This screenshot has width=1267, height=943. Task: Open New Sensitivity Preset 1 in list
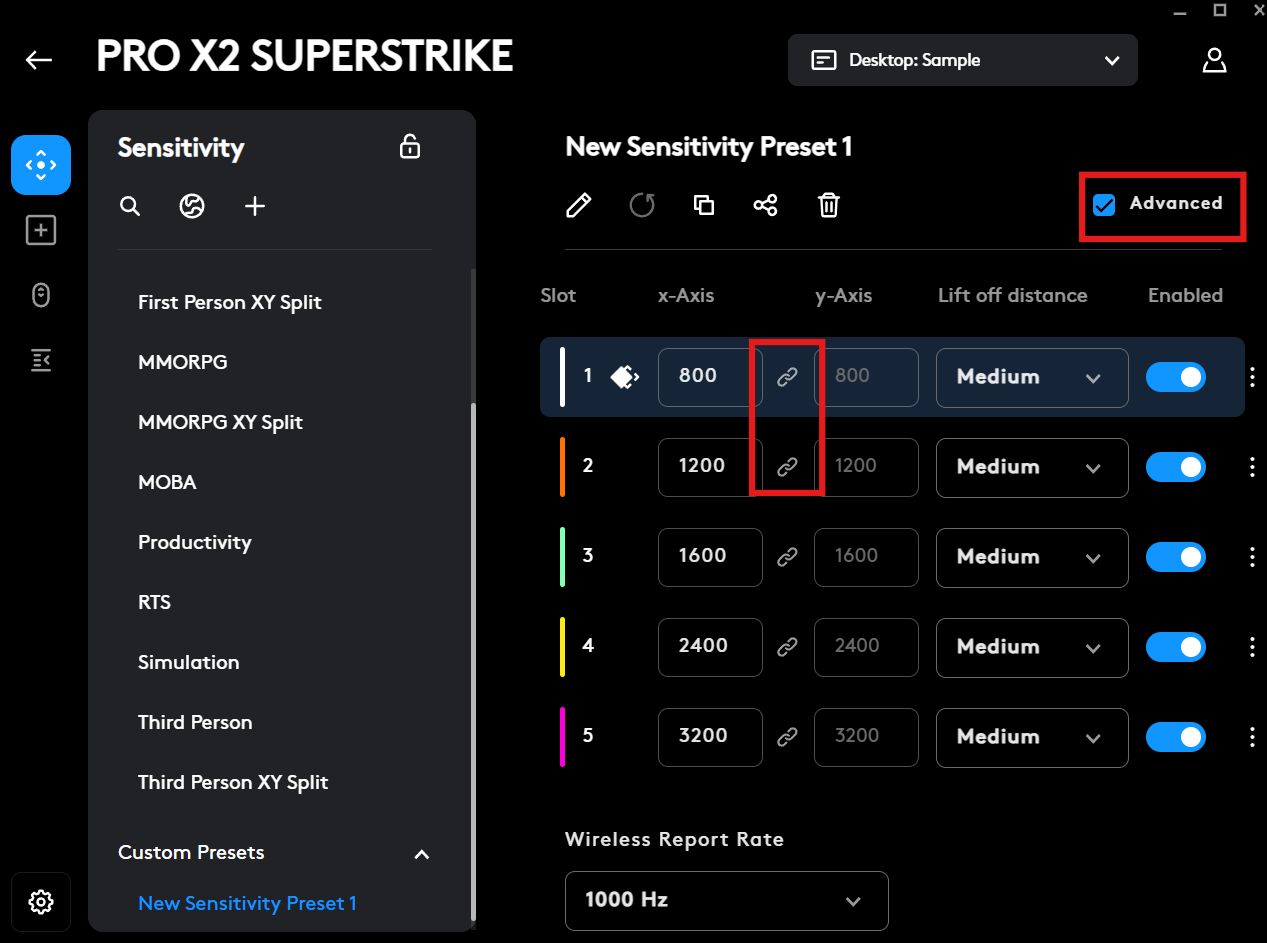(x=248, y=903)
